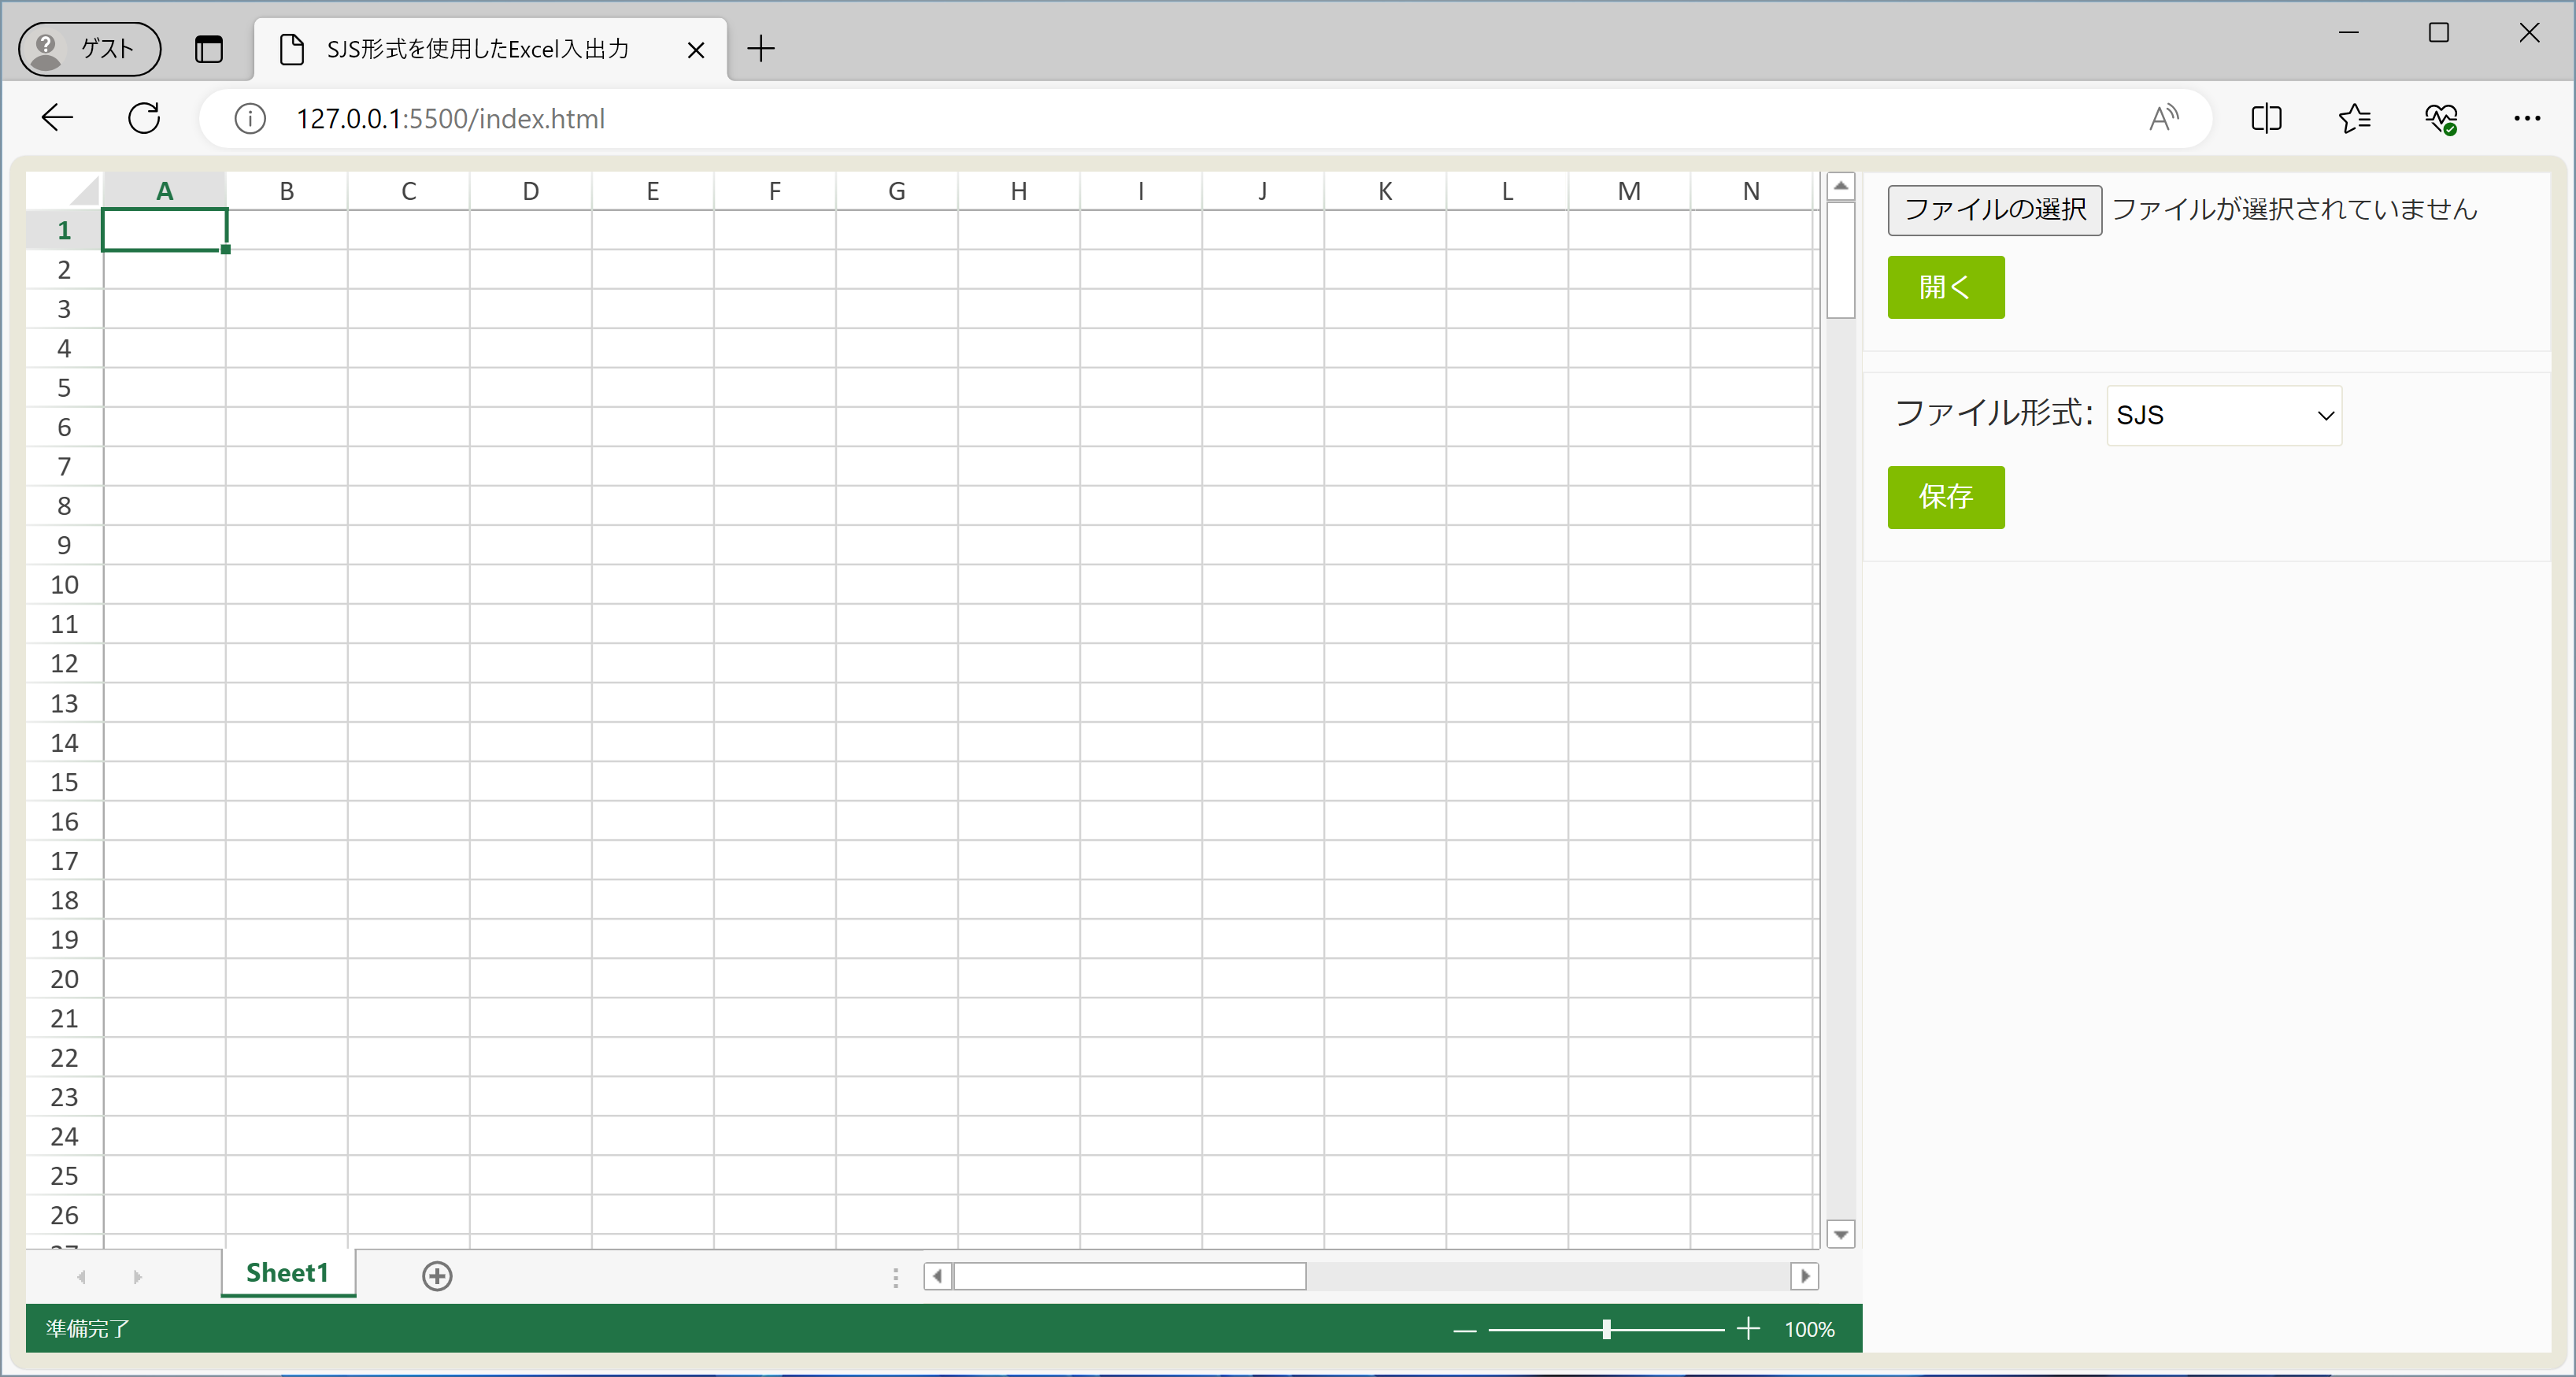2576x1377 pixels.
Task: Close the SJS形式 browser tab
Action: coord(696,49)
